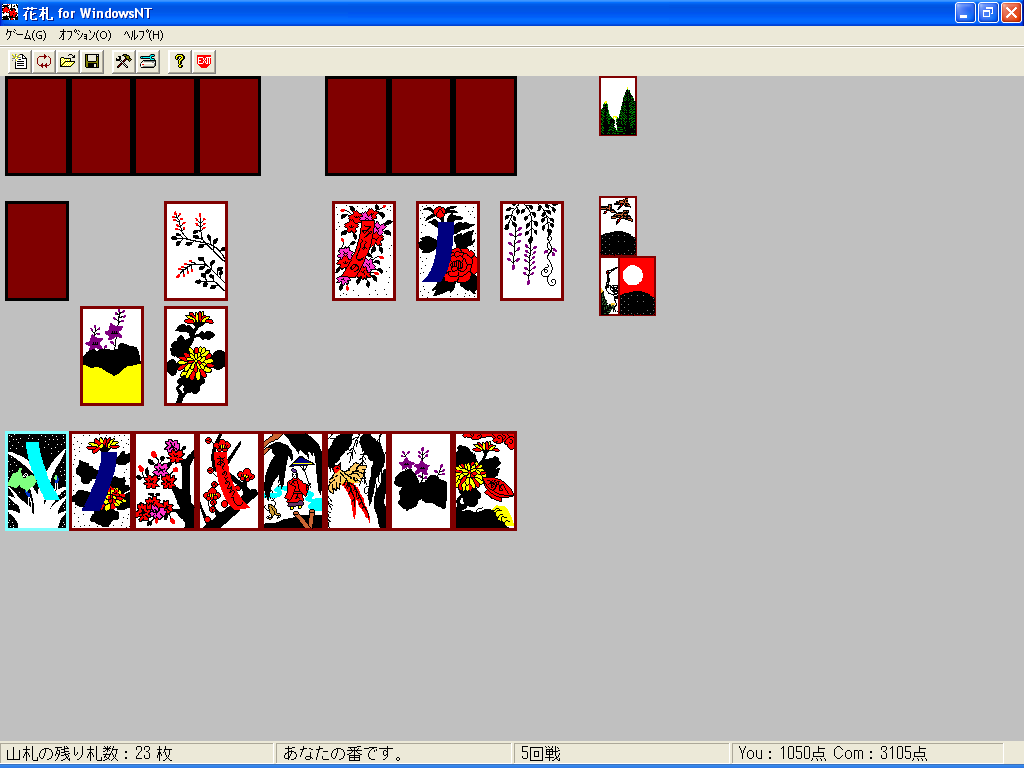Image resolution: width=1024 pixels, height=768 pixels.
Task: Select the plum red ribbon card in hand
Action: pos(229,481)
